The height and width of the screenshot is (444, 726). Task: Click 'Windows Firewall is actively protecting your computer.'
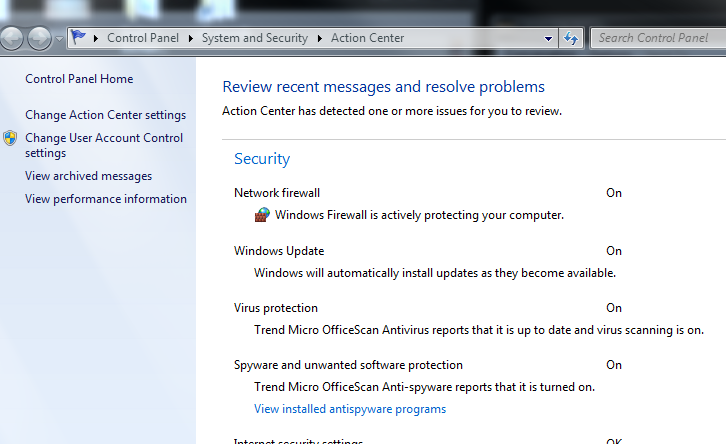point(419,215)
